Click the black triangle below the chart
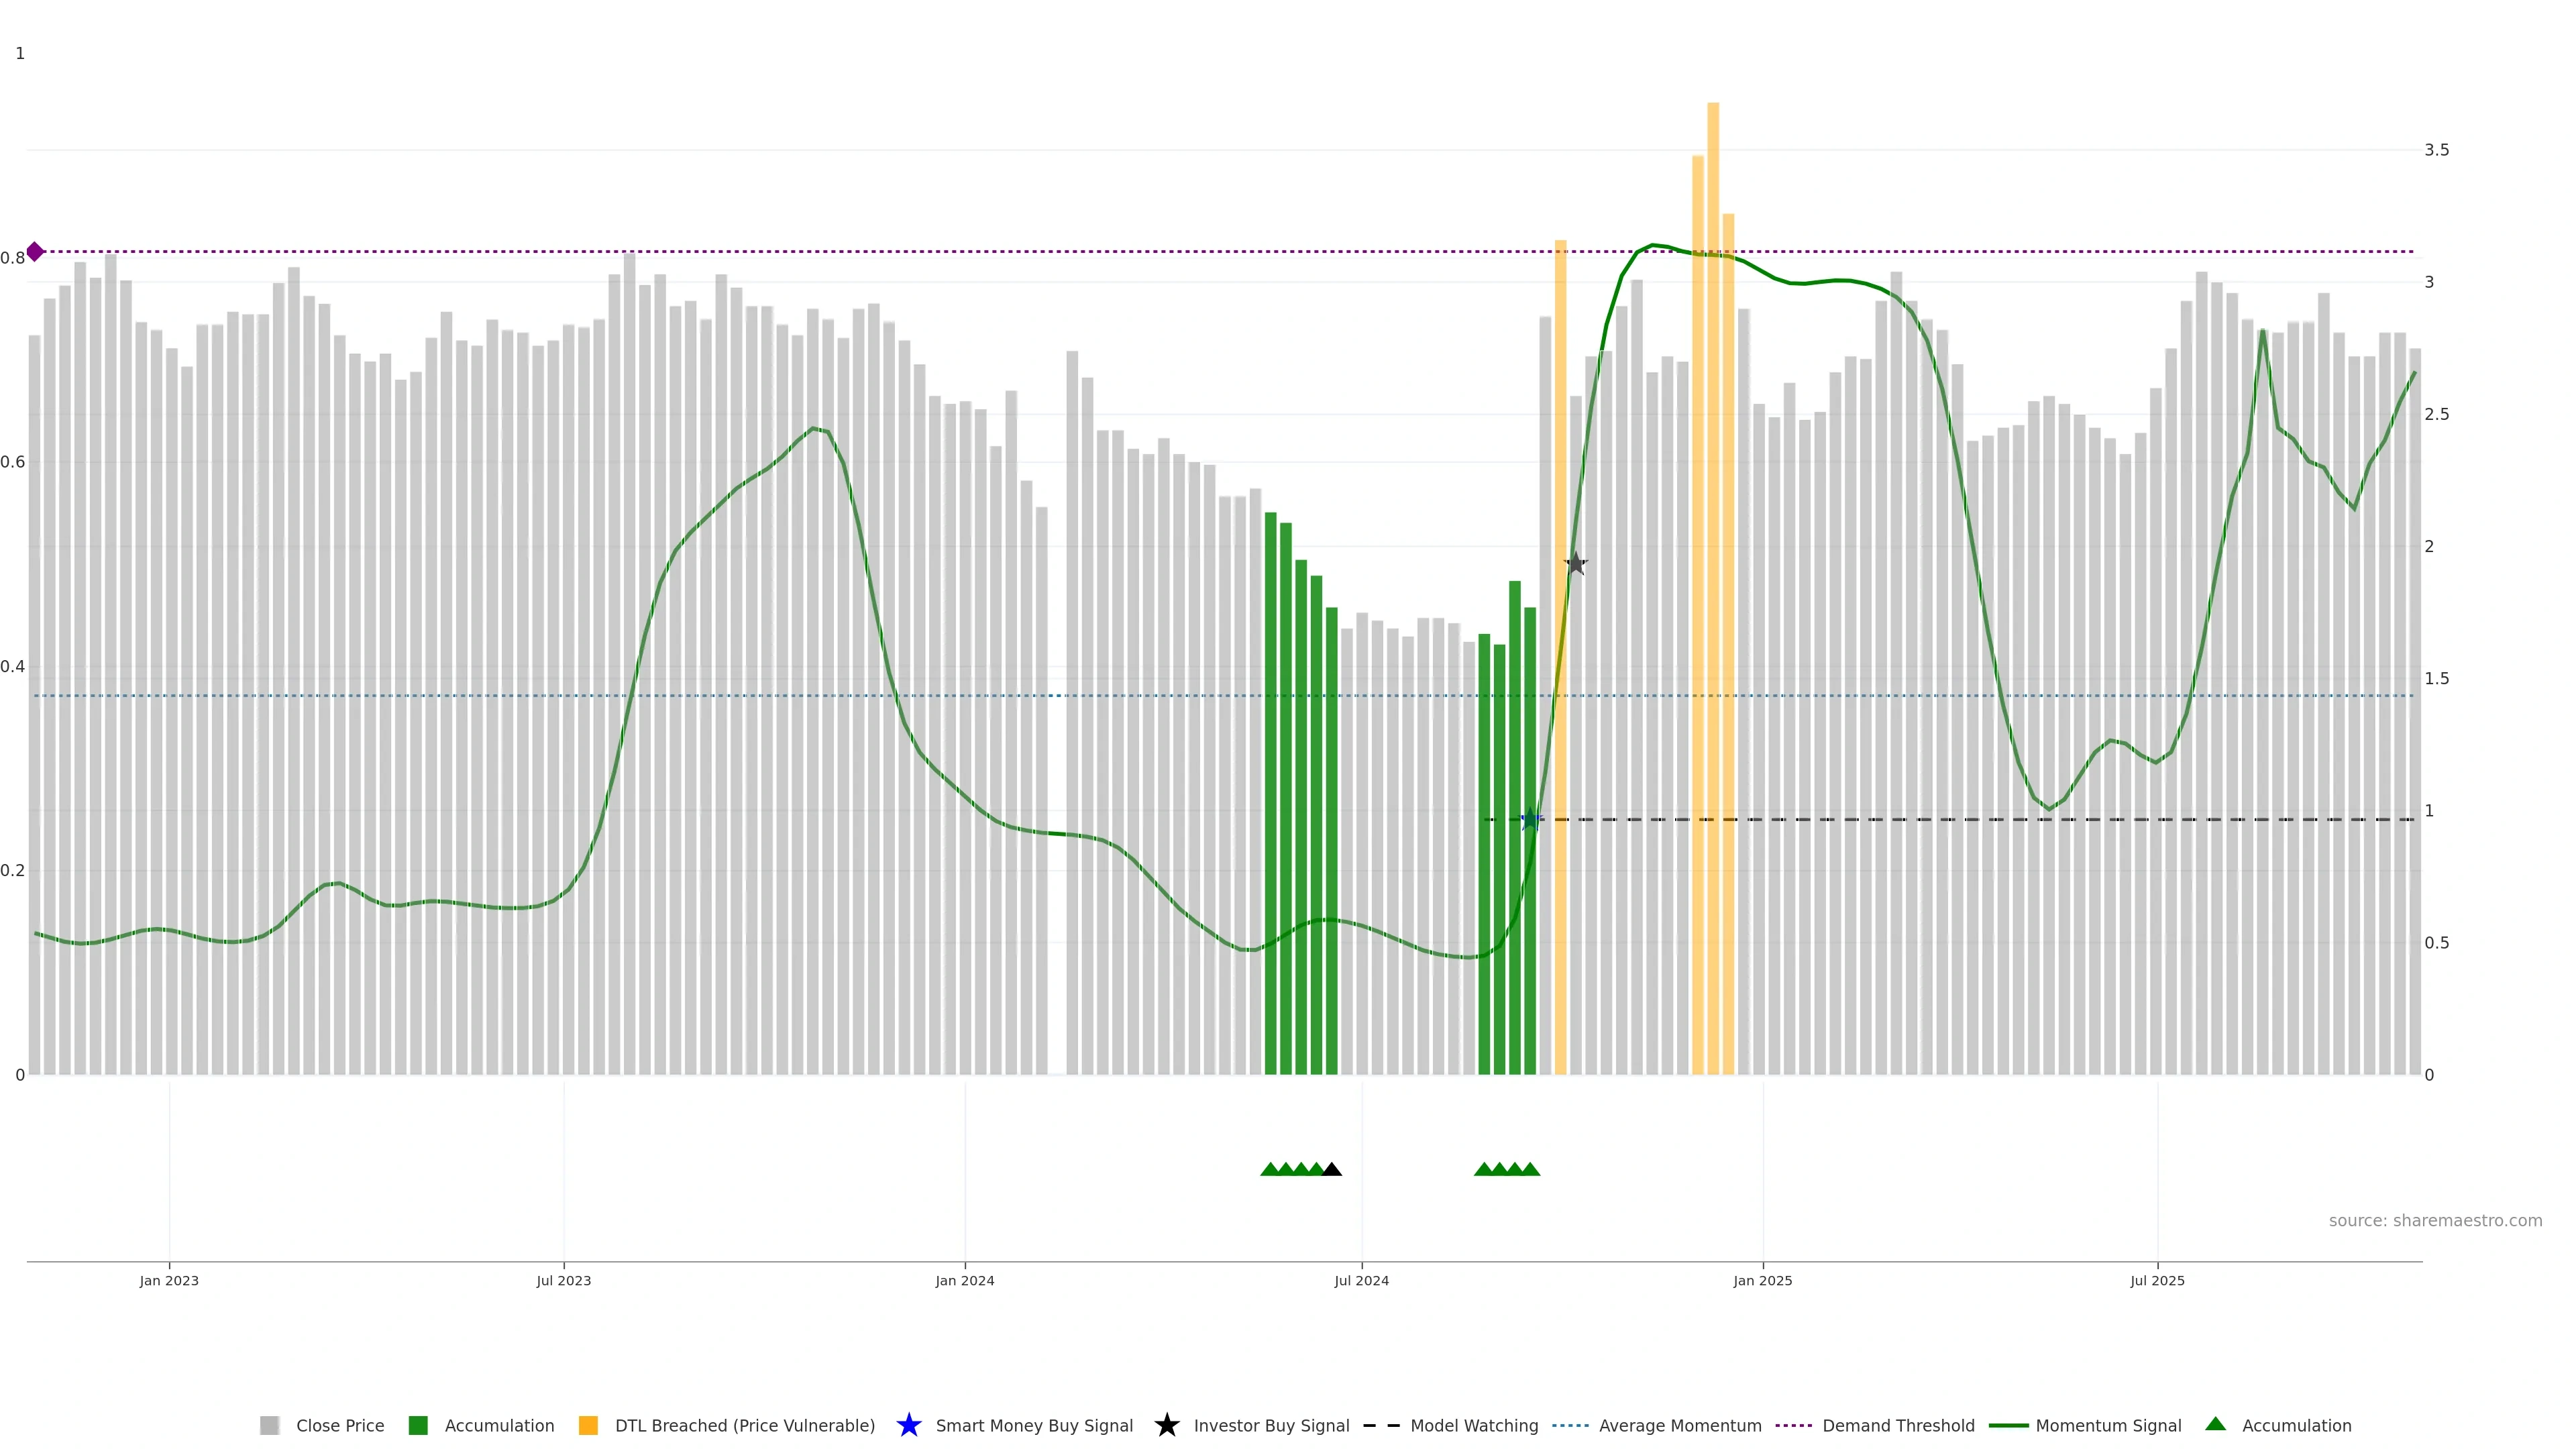The height and width of the screenshot is (1449, 2576). [x=1331, y=1169]
